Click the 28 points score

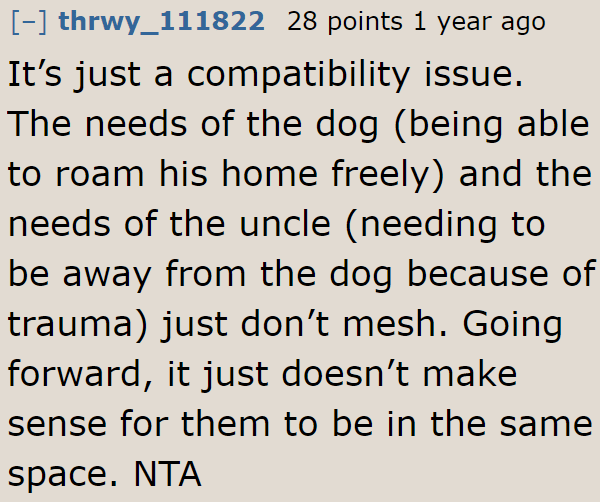click(345, 22)
